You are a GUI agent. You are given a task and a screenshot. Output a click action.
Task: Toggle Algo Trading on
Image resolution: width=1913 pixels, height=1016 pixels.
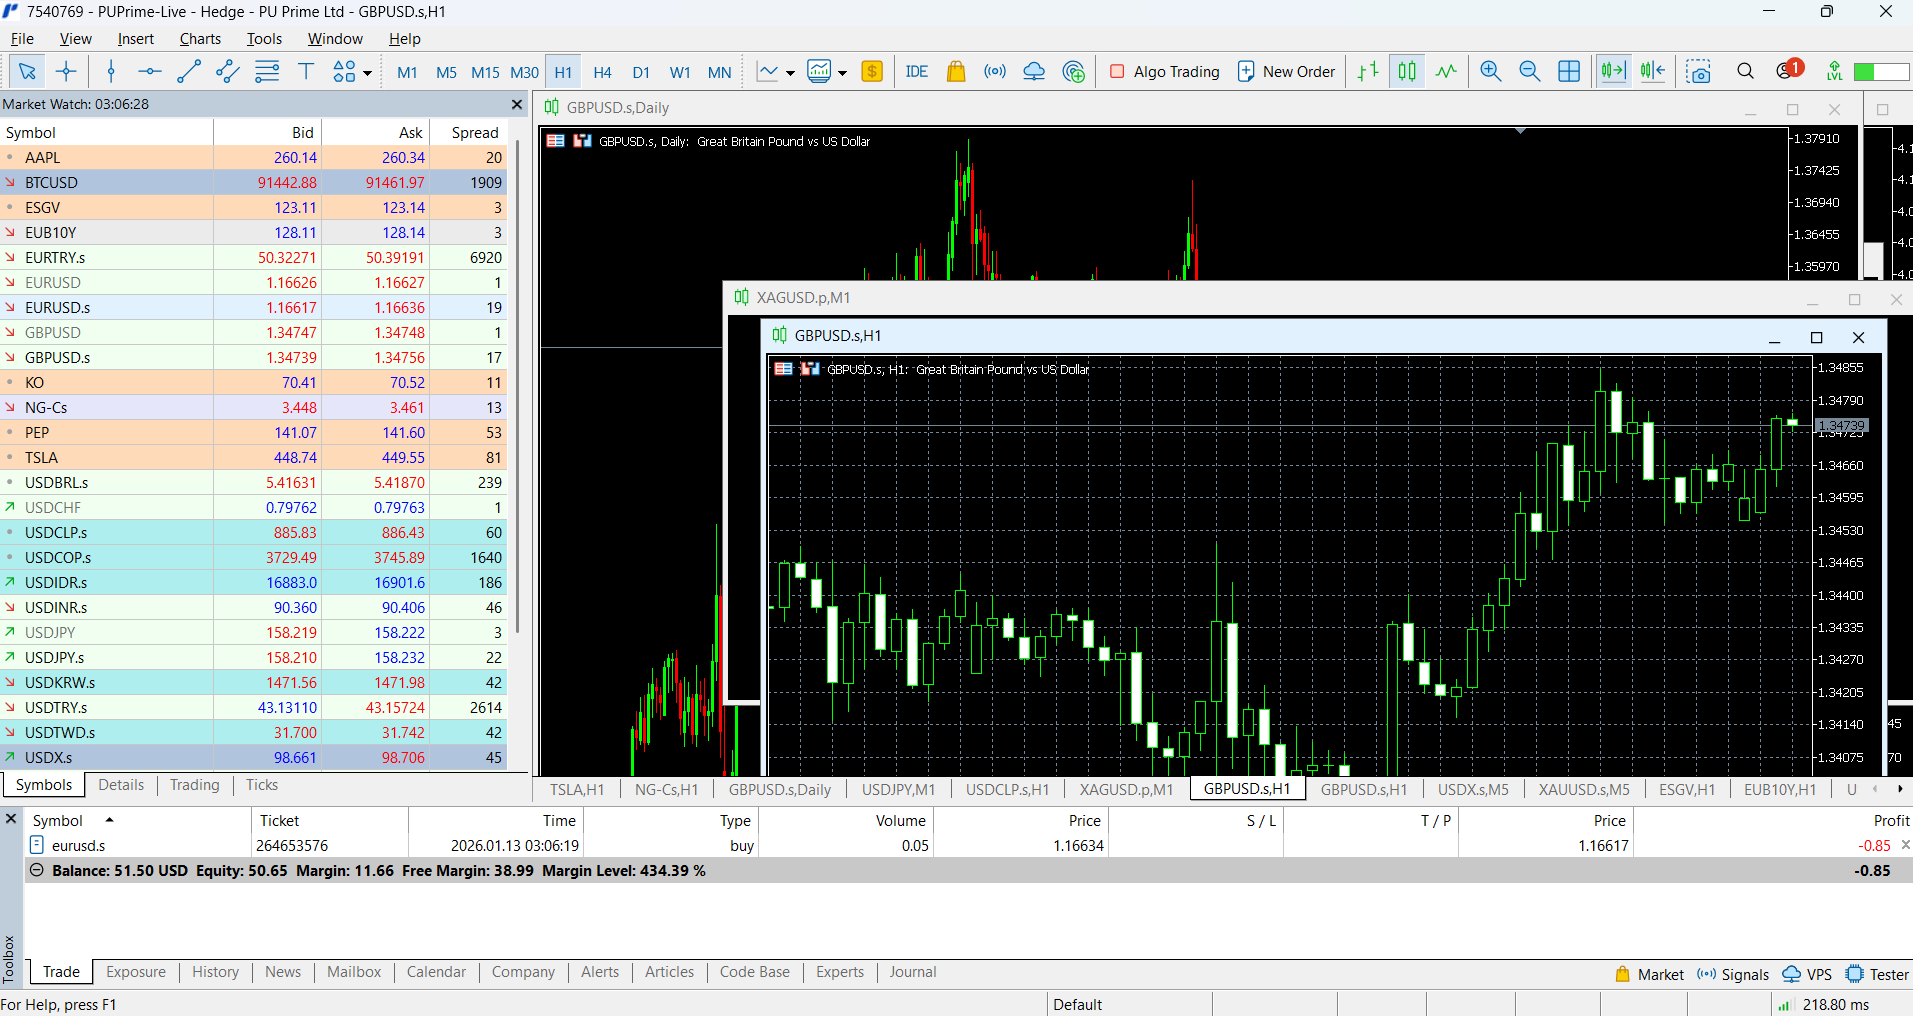(x=1164, y=71)
